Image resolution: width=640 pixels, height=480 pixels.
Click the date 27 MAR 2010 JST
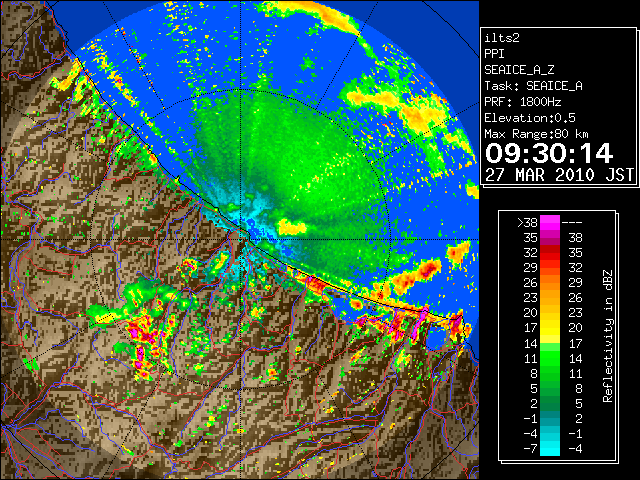pos(559,175)
